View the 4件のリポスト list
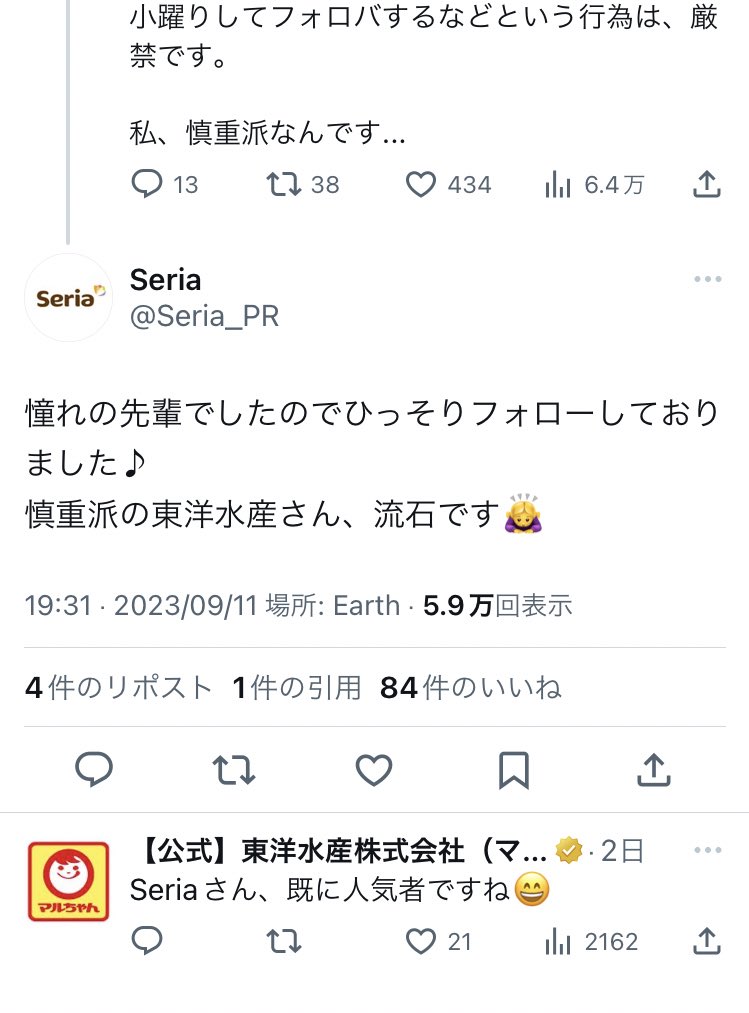This screenshot has width=749, height=1013. 119,687
